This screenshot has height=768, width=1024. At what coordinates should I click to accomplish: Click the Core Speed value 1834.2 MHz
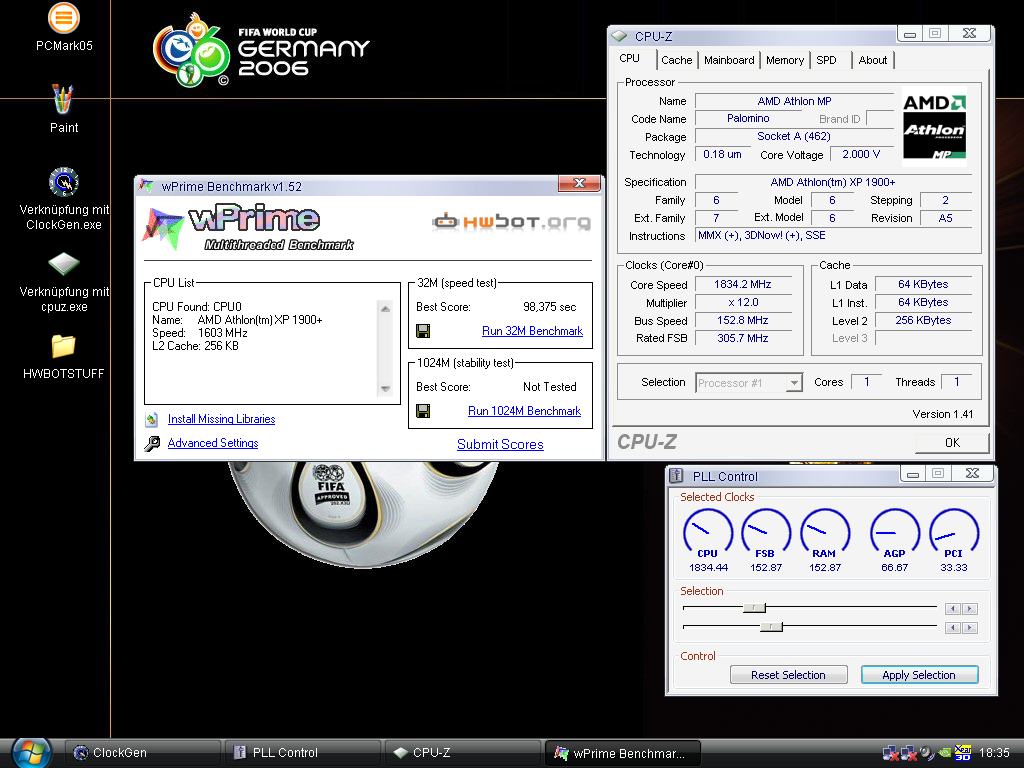click(x=743, y=284)
